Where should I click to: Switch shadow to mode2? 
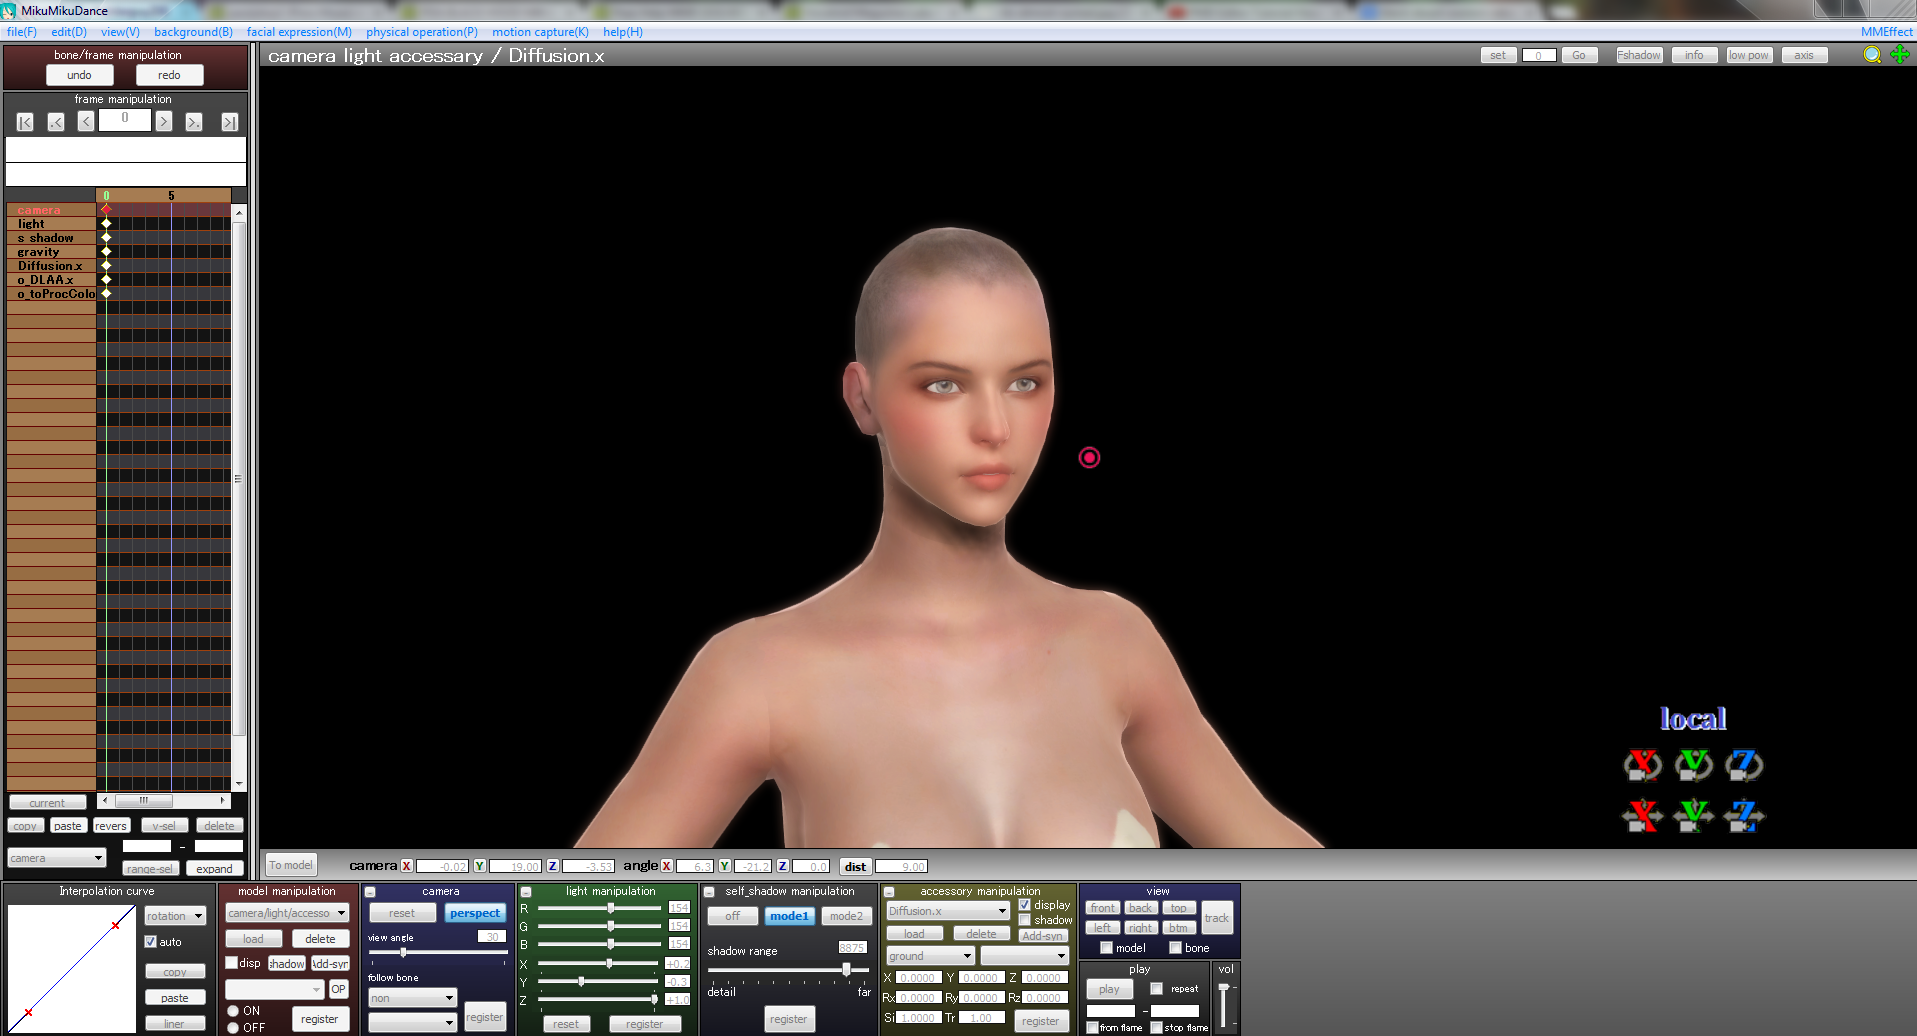point(846,916)
